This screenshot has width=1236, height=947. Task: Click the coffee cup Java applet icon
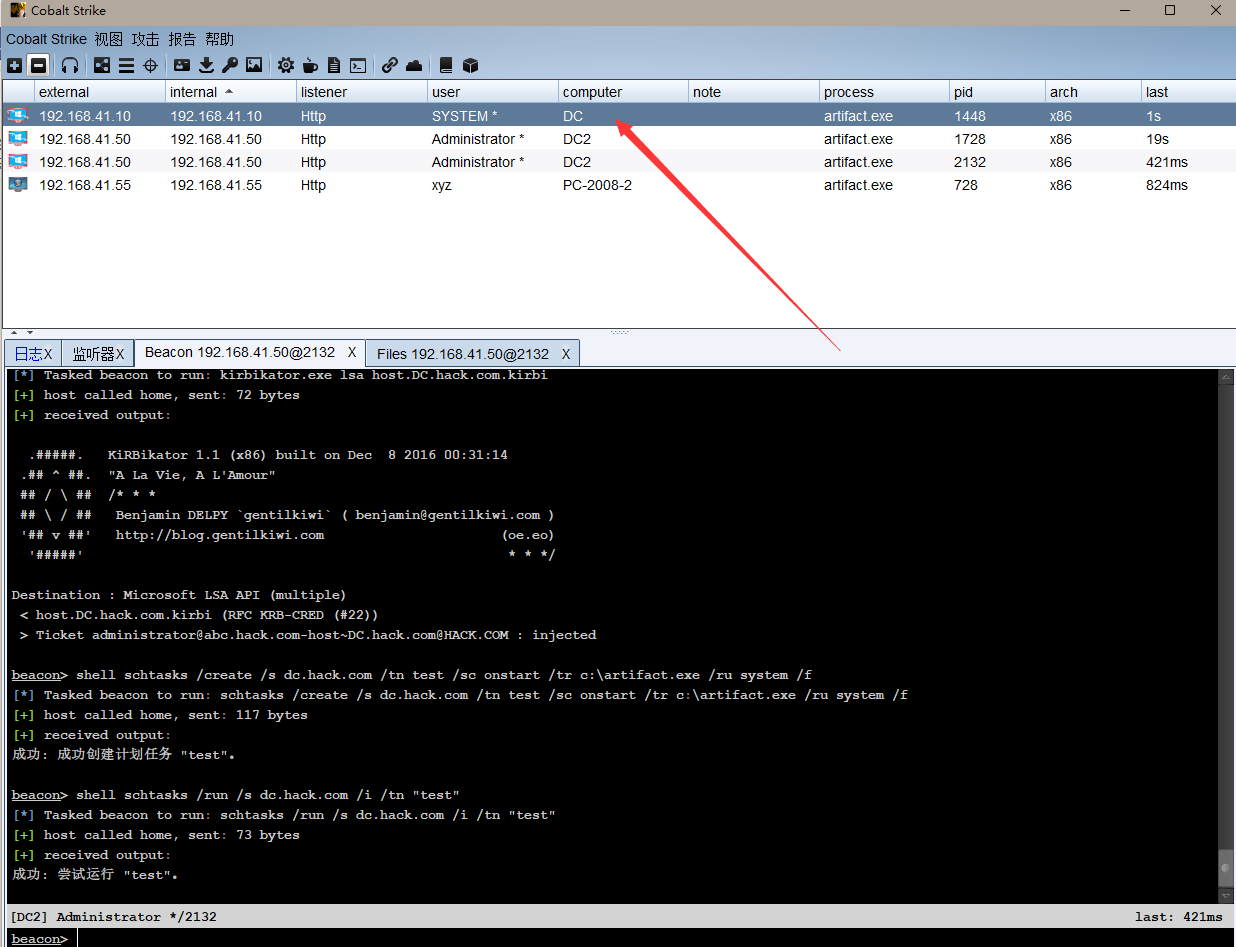[x=310, y=65]
